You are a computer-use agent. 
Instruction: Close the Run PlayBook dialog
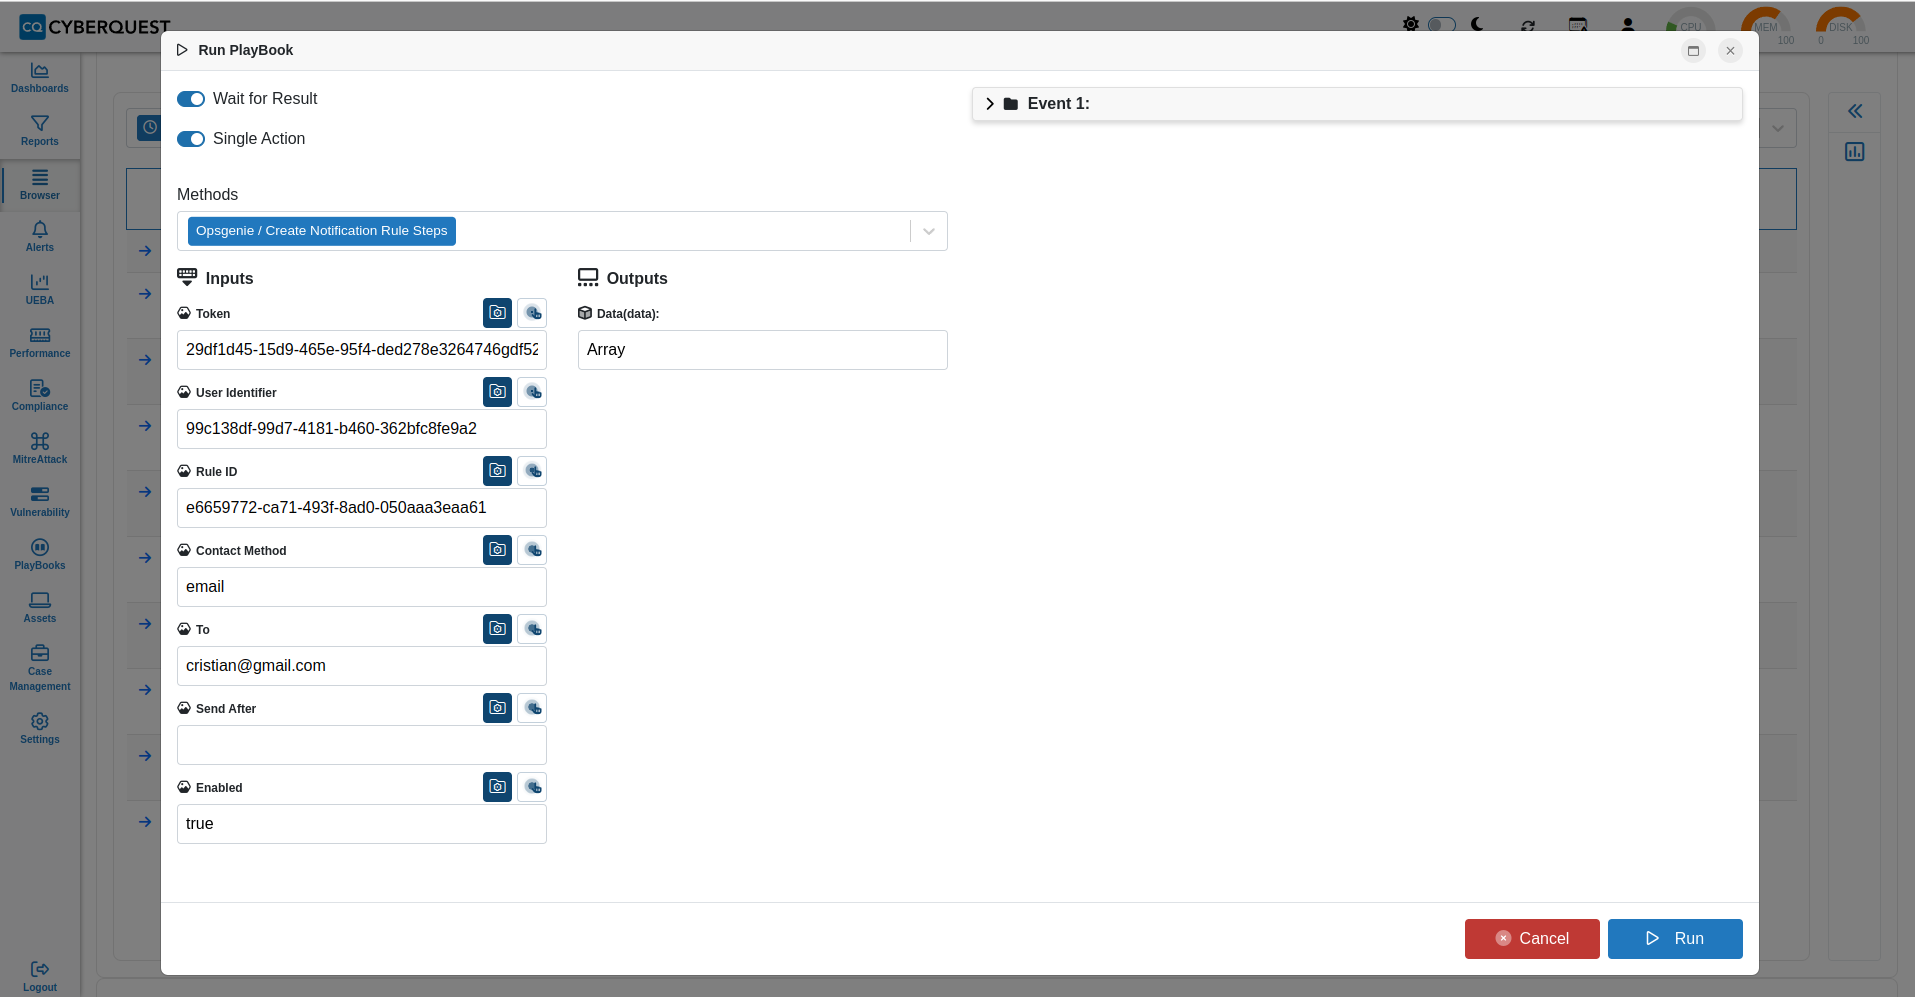[x=1730, y=51]
